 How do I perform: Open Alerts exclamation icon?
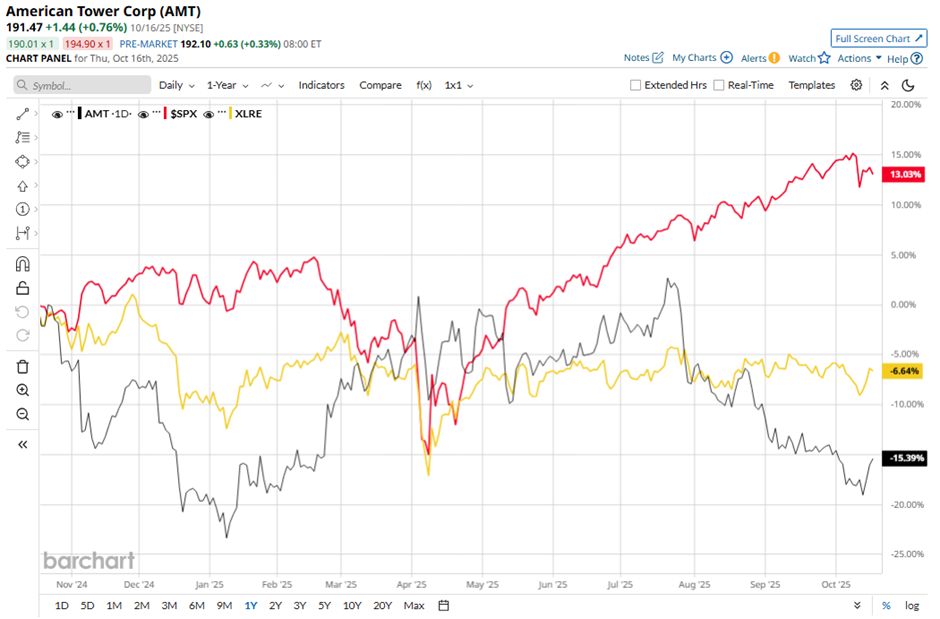point(775,58)
